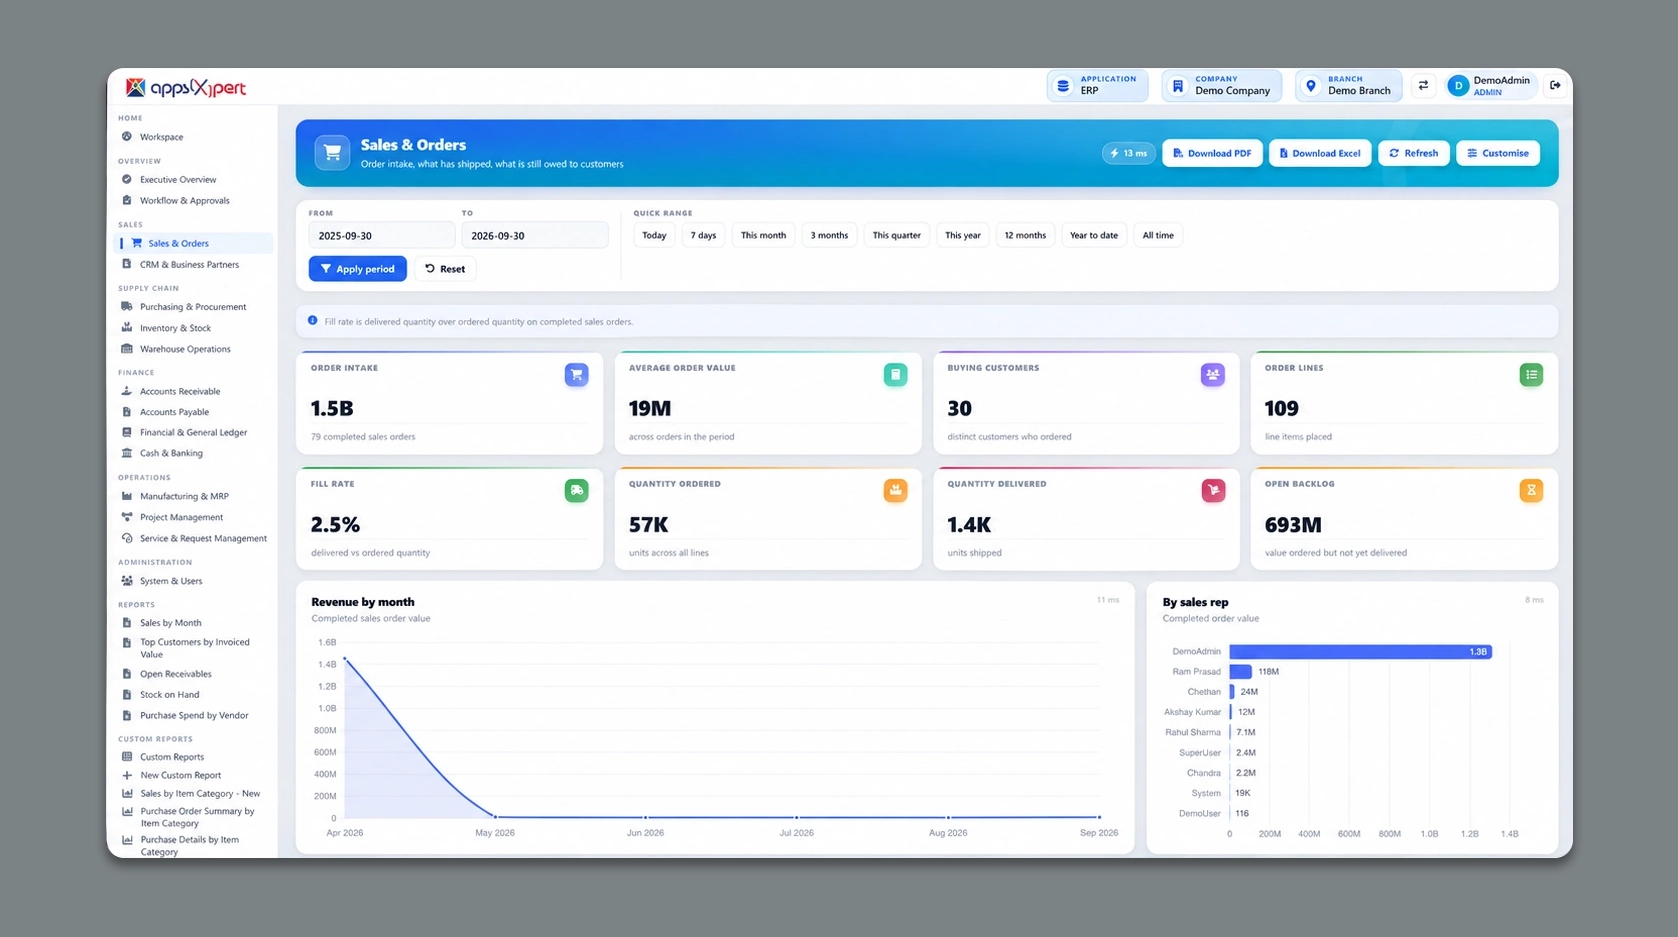Click the New Custom Report plus icon
Image resolution: width=1678 pixels, height=937 pixels.
click(x=127, y=775)
